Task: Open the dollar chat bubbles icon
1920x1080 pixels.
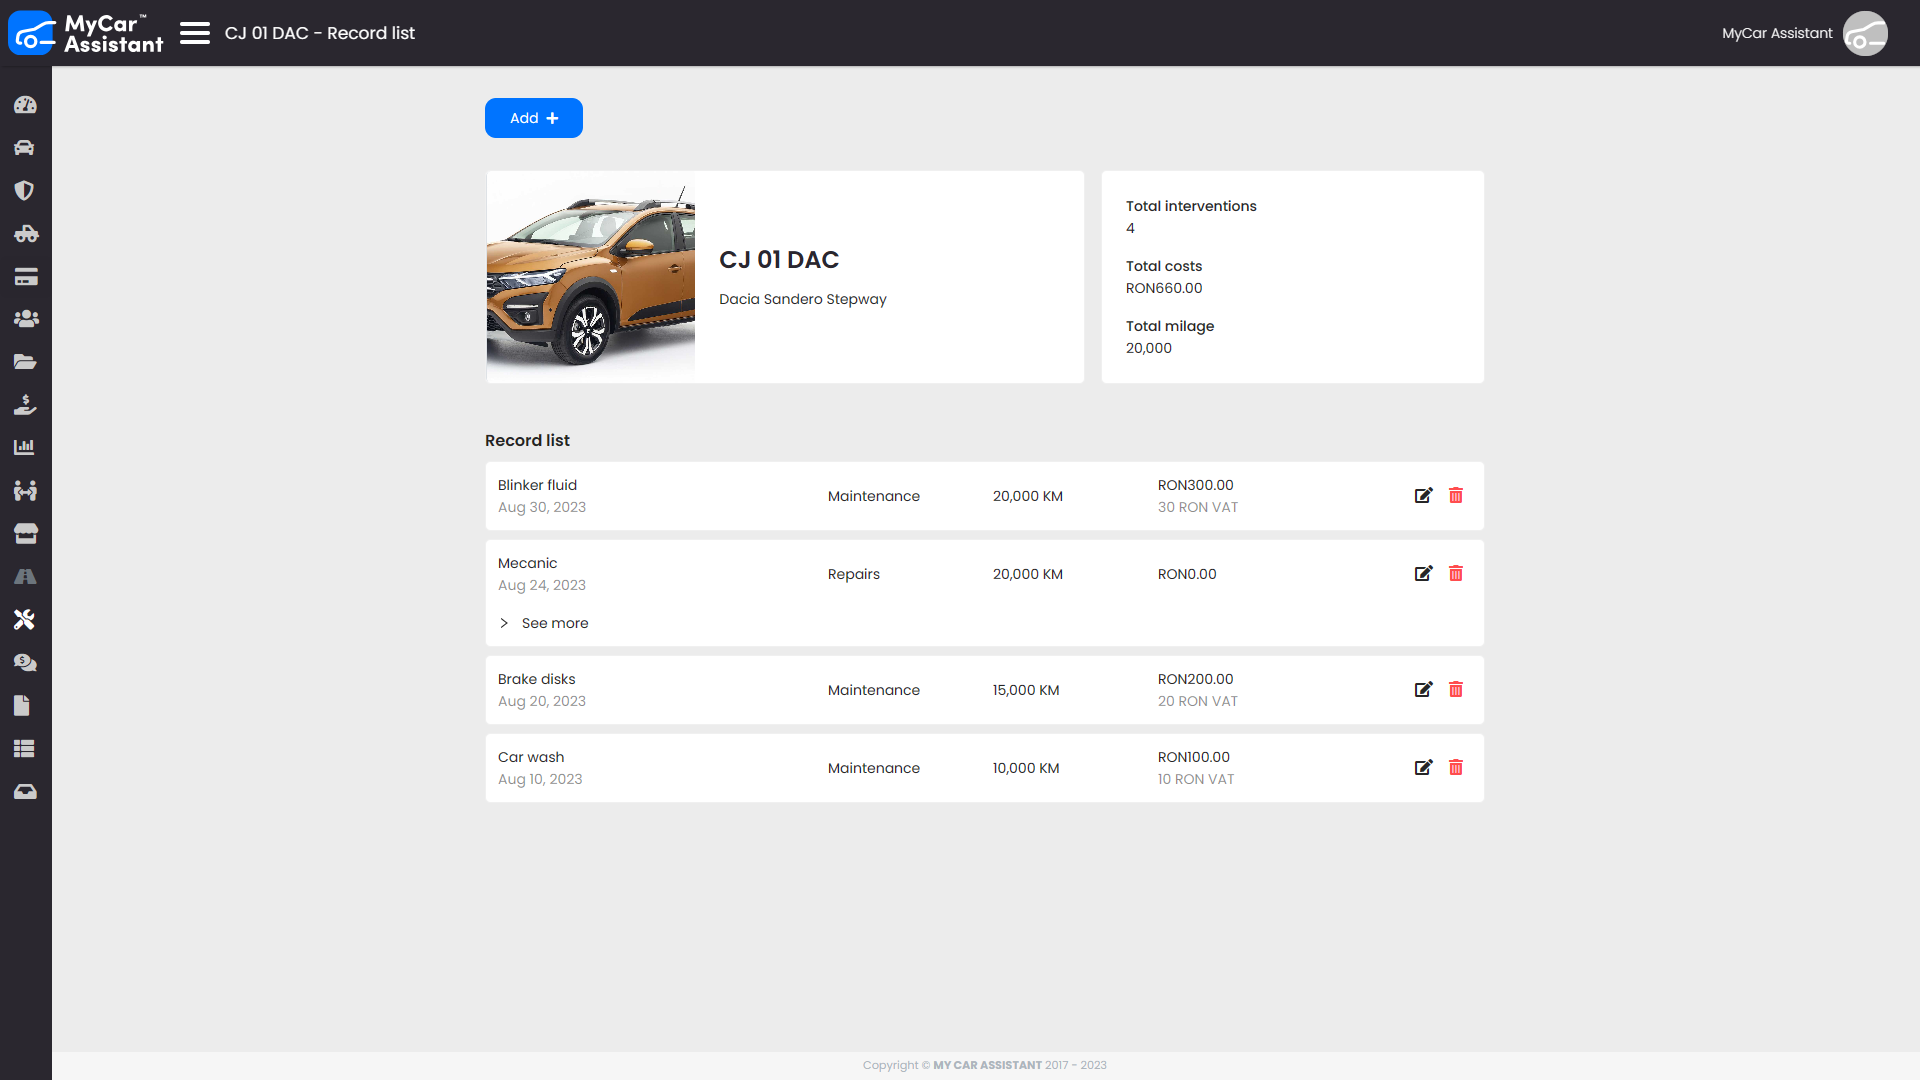Action: (25, 663)
